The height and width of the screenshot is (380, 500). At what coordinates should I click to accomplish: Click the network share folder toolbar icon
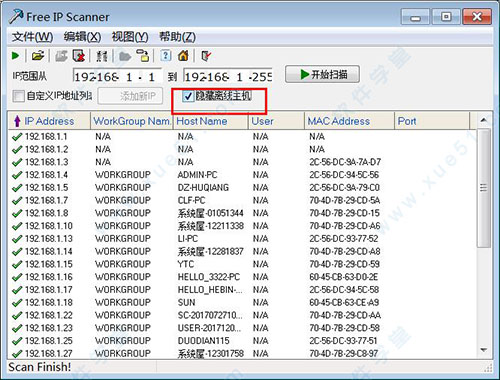(x=143, y=56)
